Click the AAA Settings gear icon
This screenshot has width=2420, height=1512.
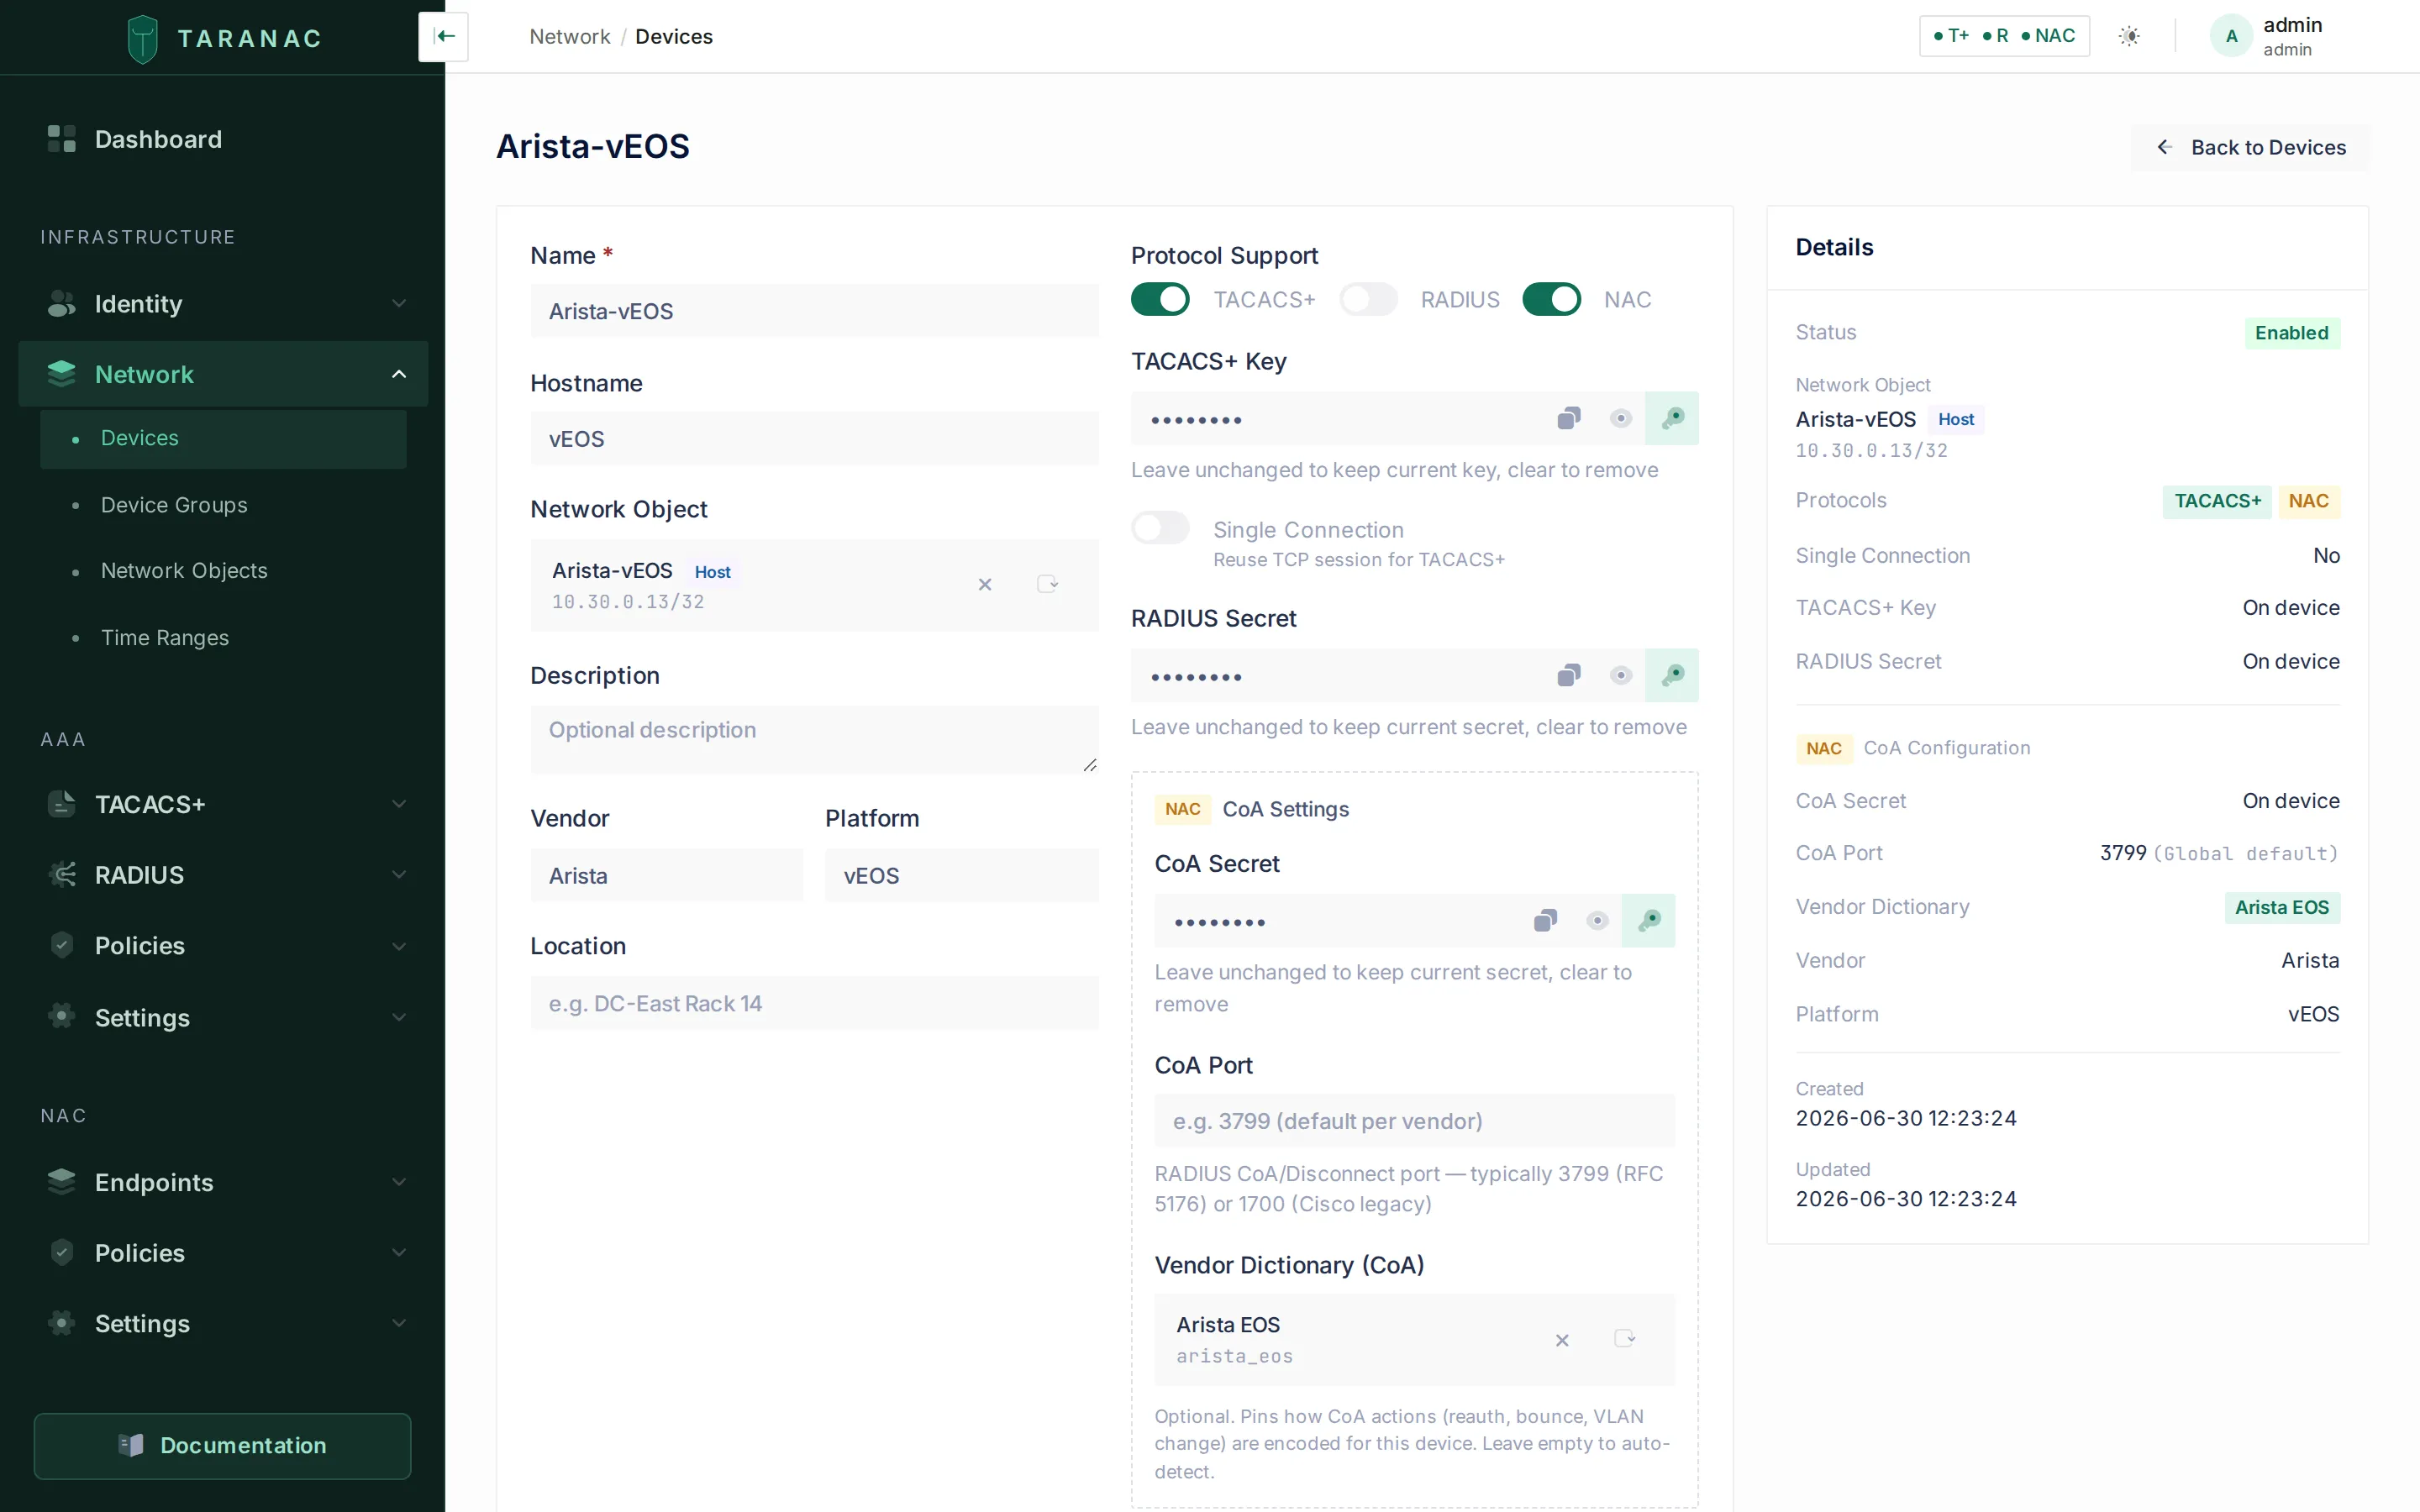pos(61,1017)
